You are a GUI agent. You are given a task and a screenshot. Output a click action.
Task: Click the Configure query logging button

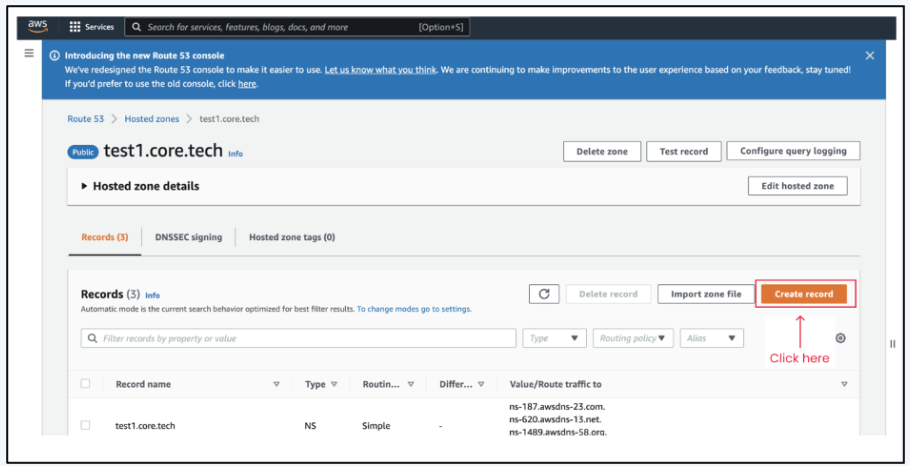[x=793, y=151]
